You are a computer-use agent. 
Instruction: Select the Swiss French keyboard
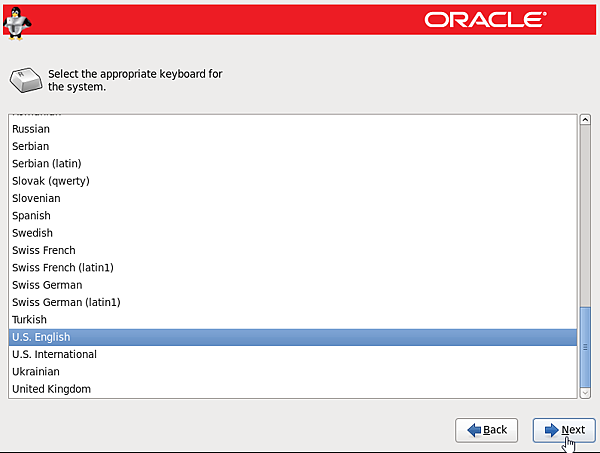click(44, 250)
